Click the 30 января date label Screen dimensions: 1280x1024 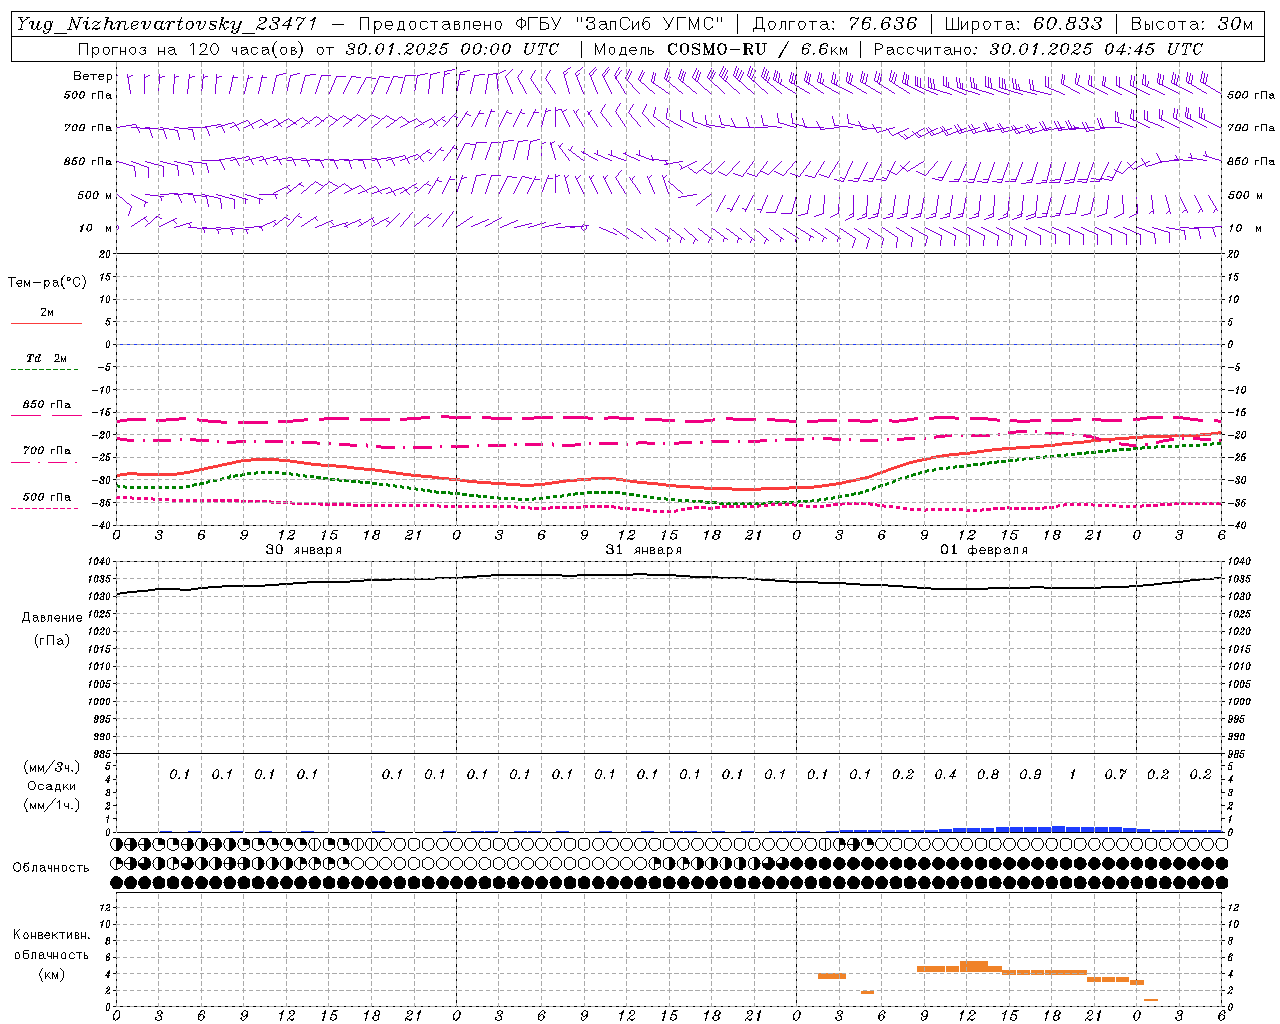(303, 549)
